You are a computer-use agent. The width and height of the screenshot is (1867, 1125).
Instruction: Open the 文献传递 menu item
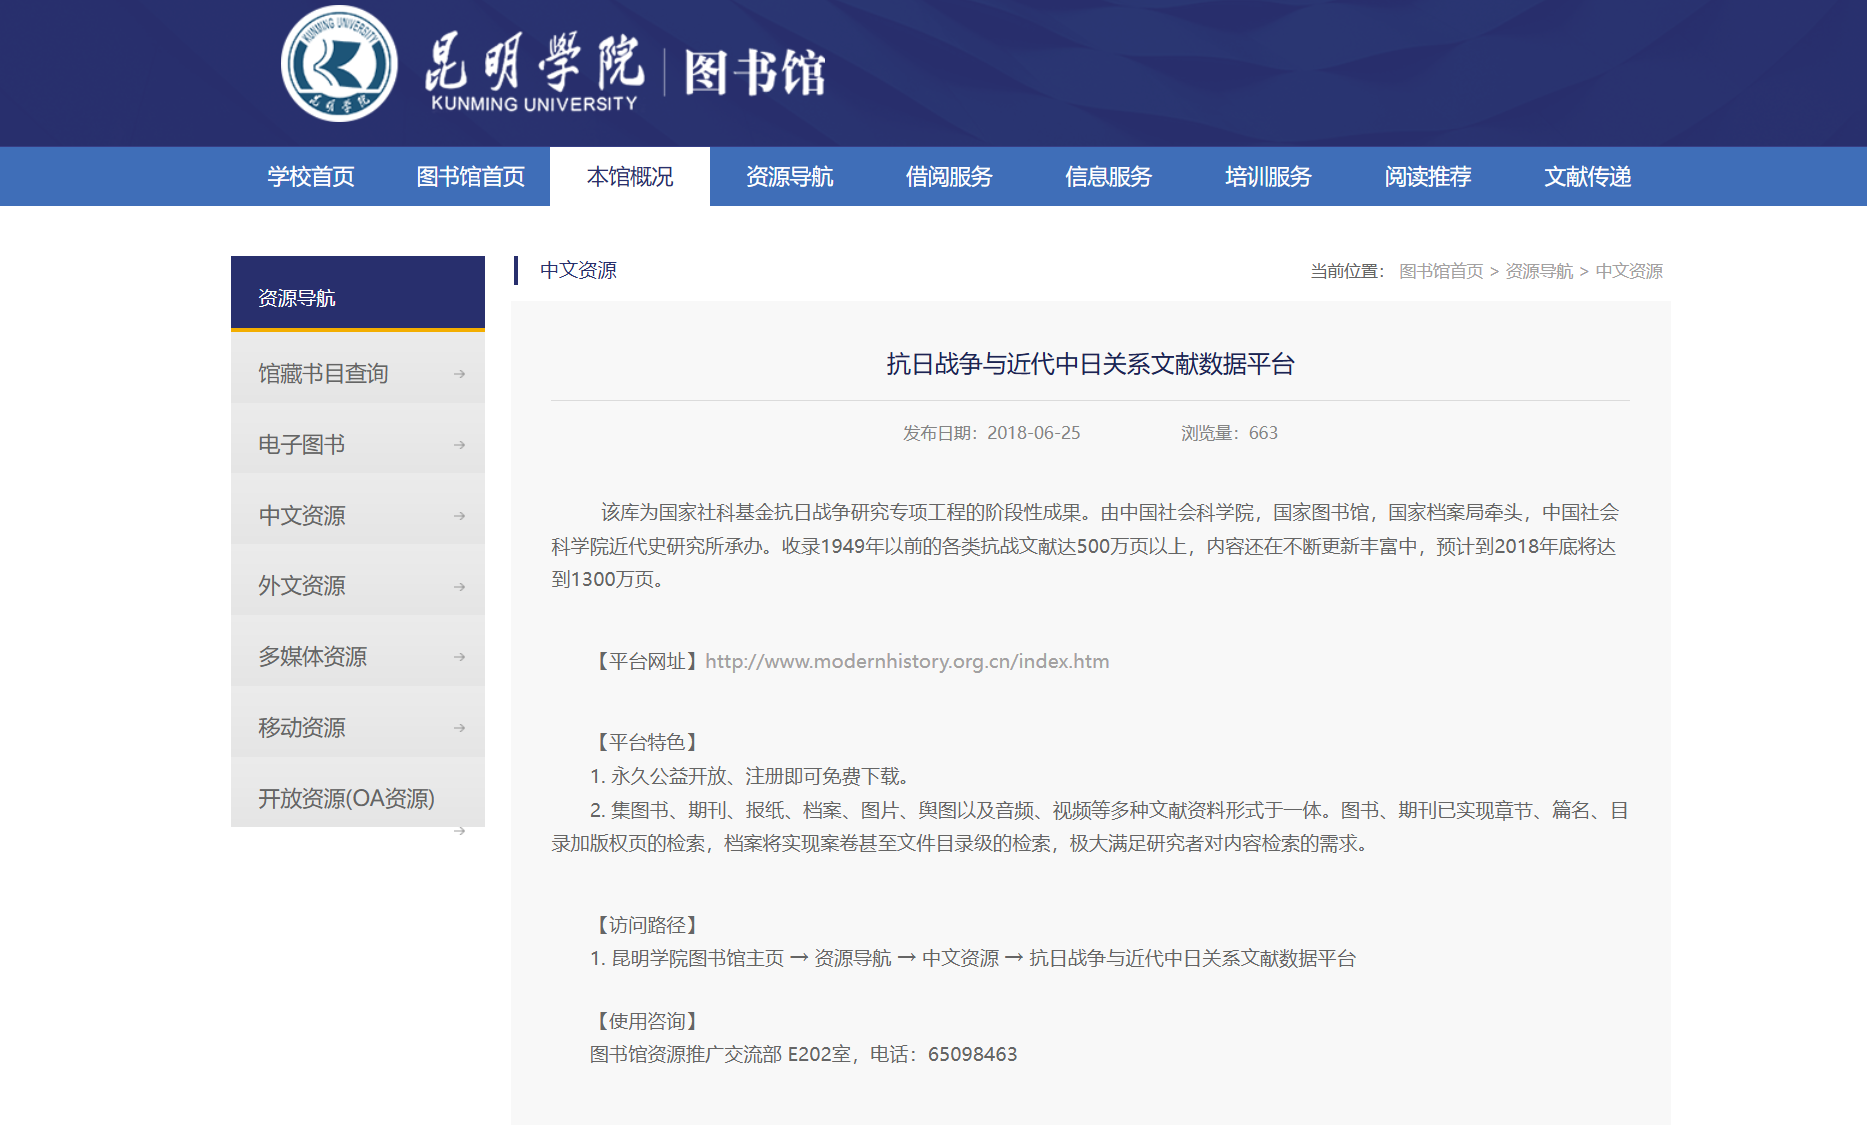(x=1587, y=177)
